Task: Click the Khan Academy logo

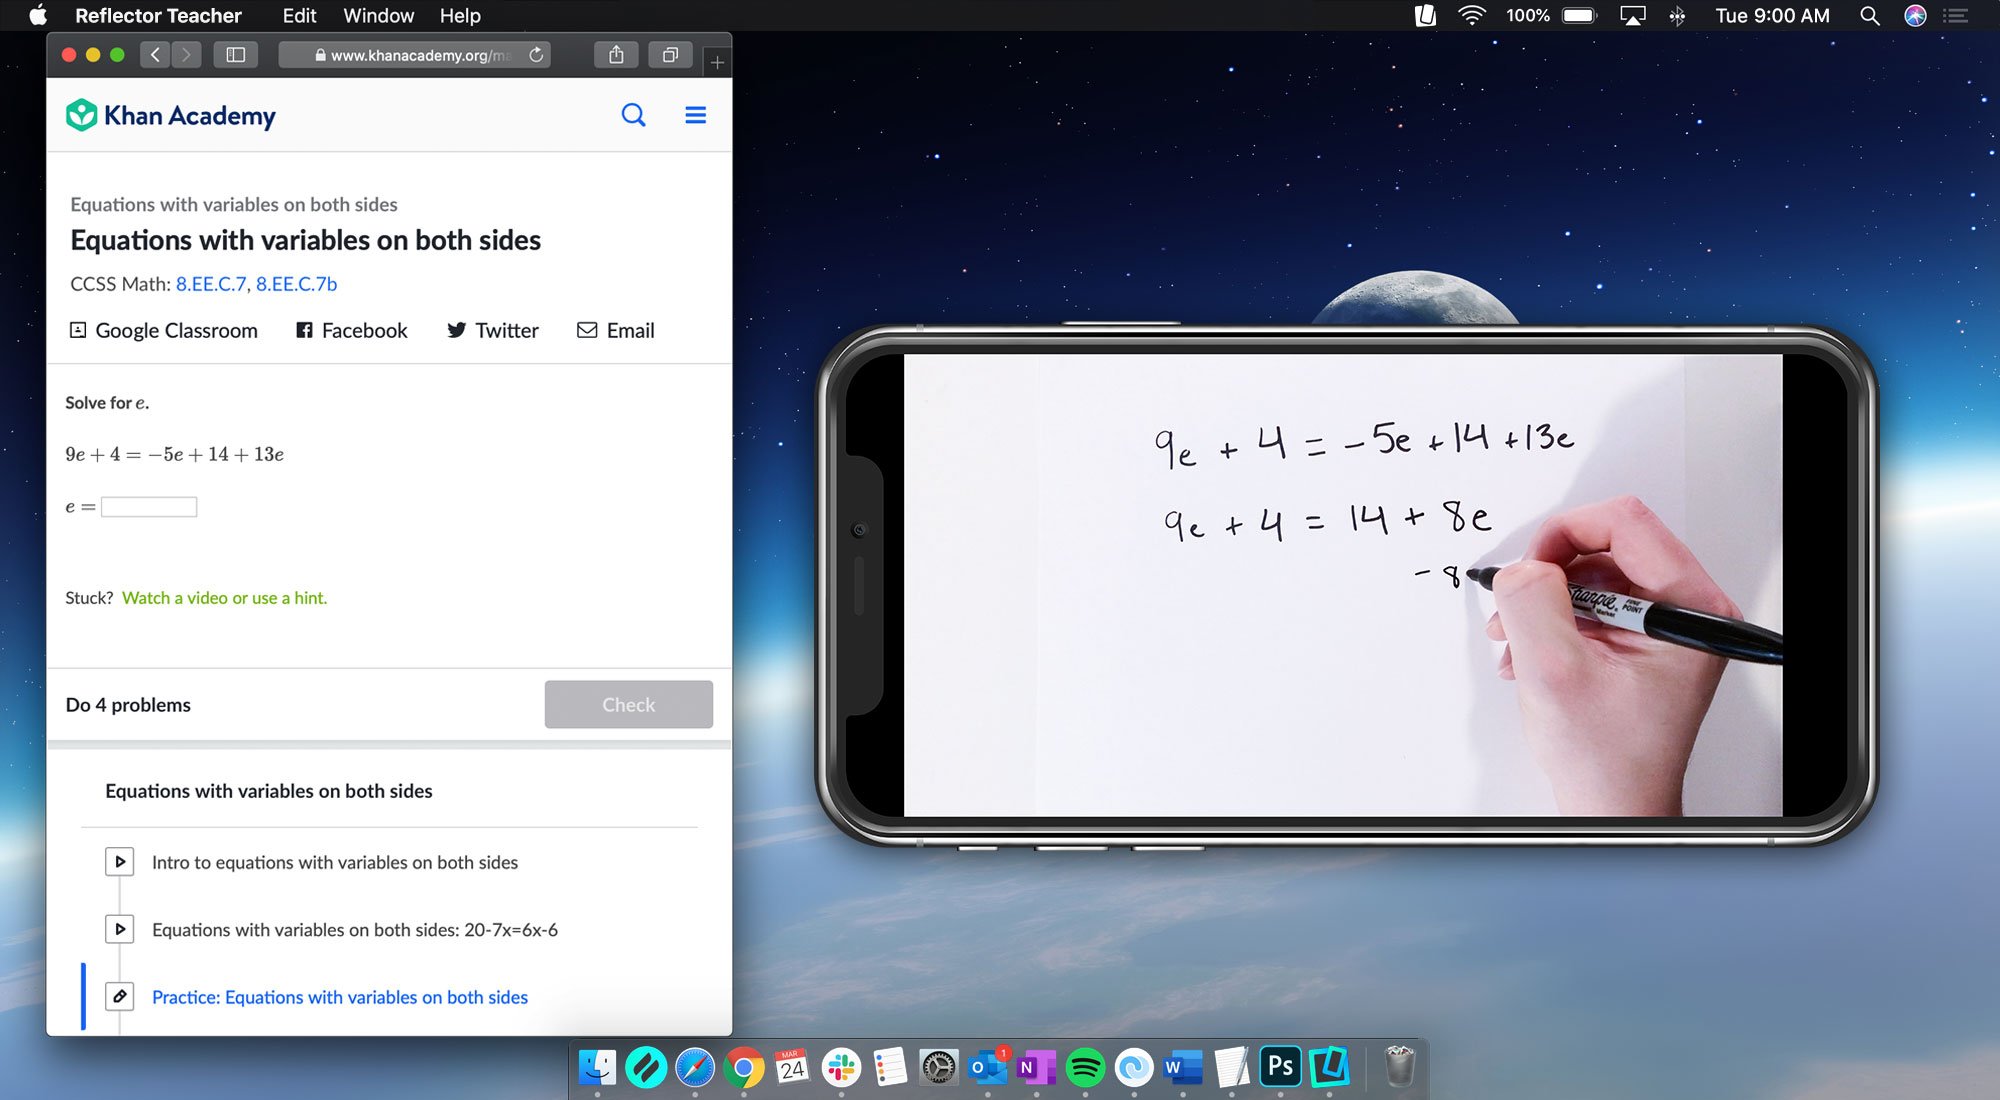Action: [170, 116]
